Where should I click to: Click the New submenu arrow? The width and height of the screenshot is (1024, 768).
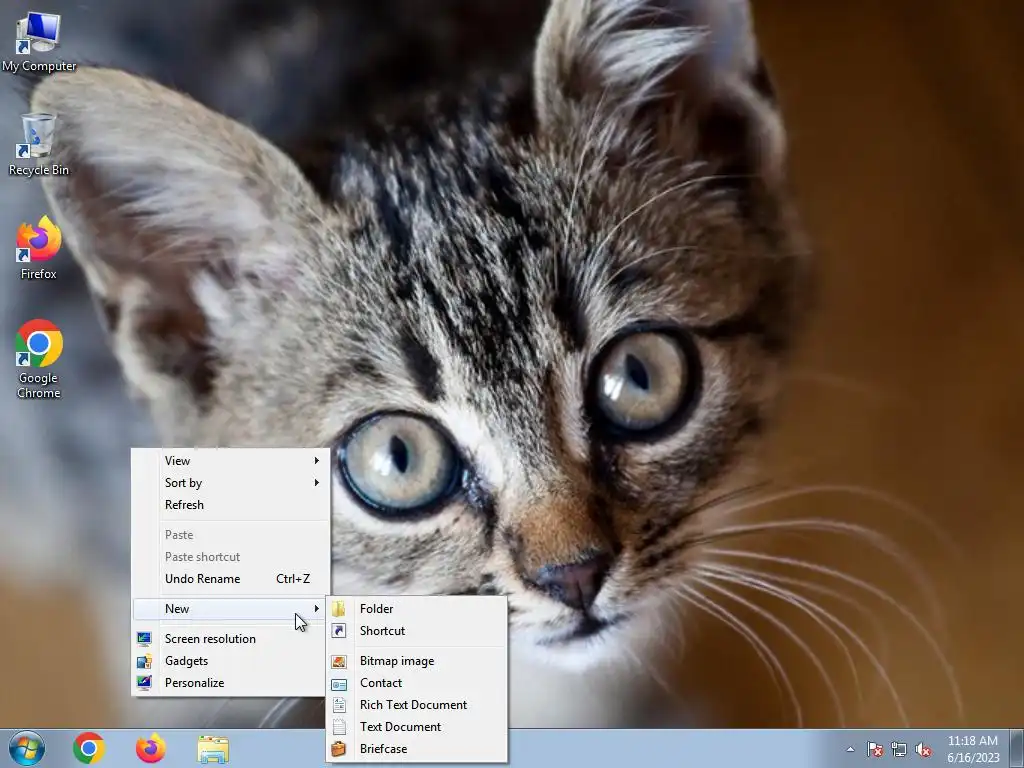click(317, 609)
